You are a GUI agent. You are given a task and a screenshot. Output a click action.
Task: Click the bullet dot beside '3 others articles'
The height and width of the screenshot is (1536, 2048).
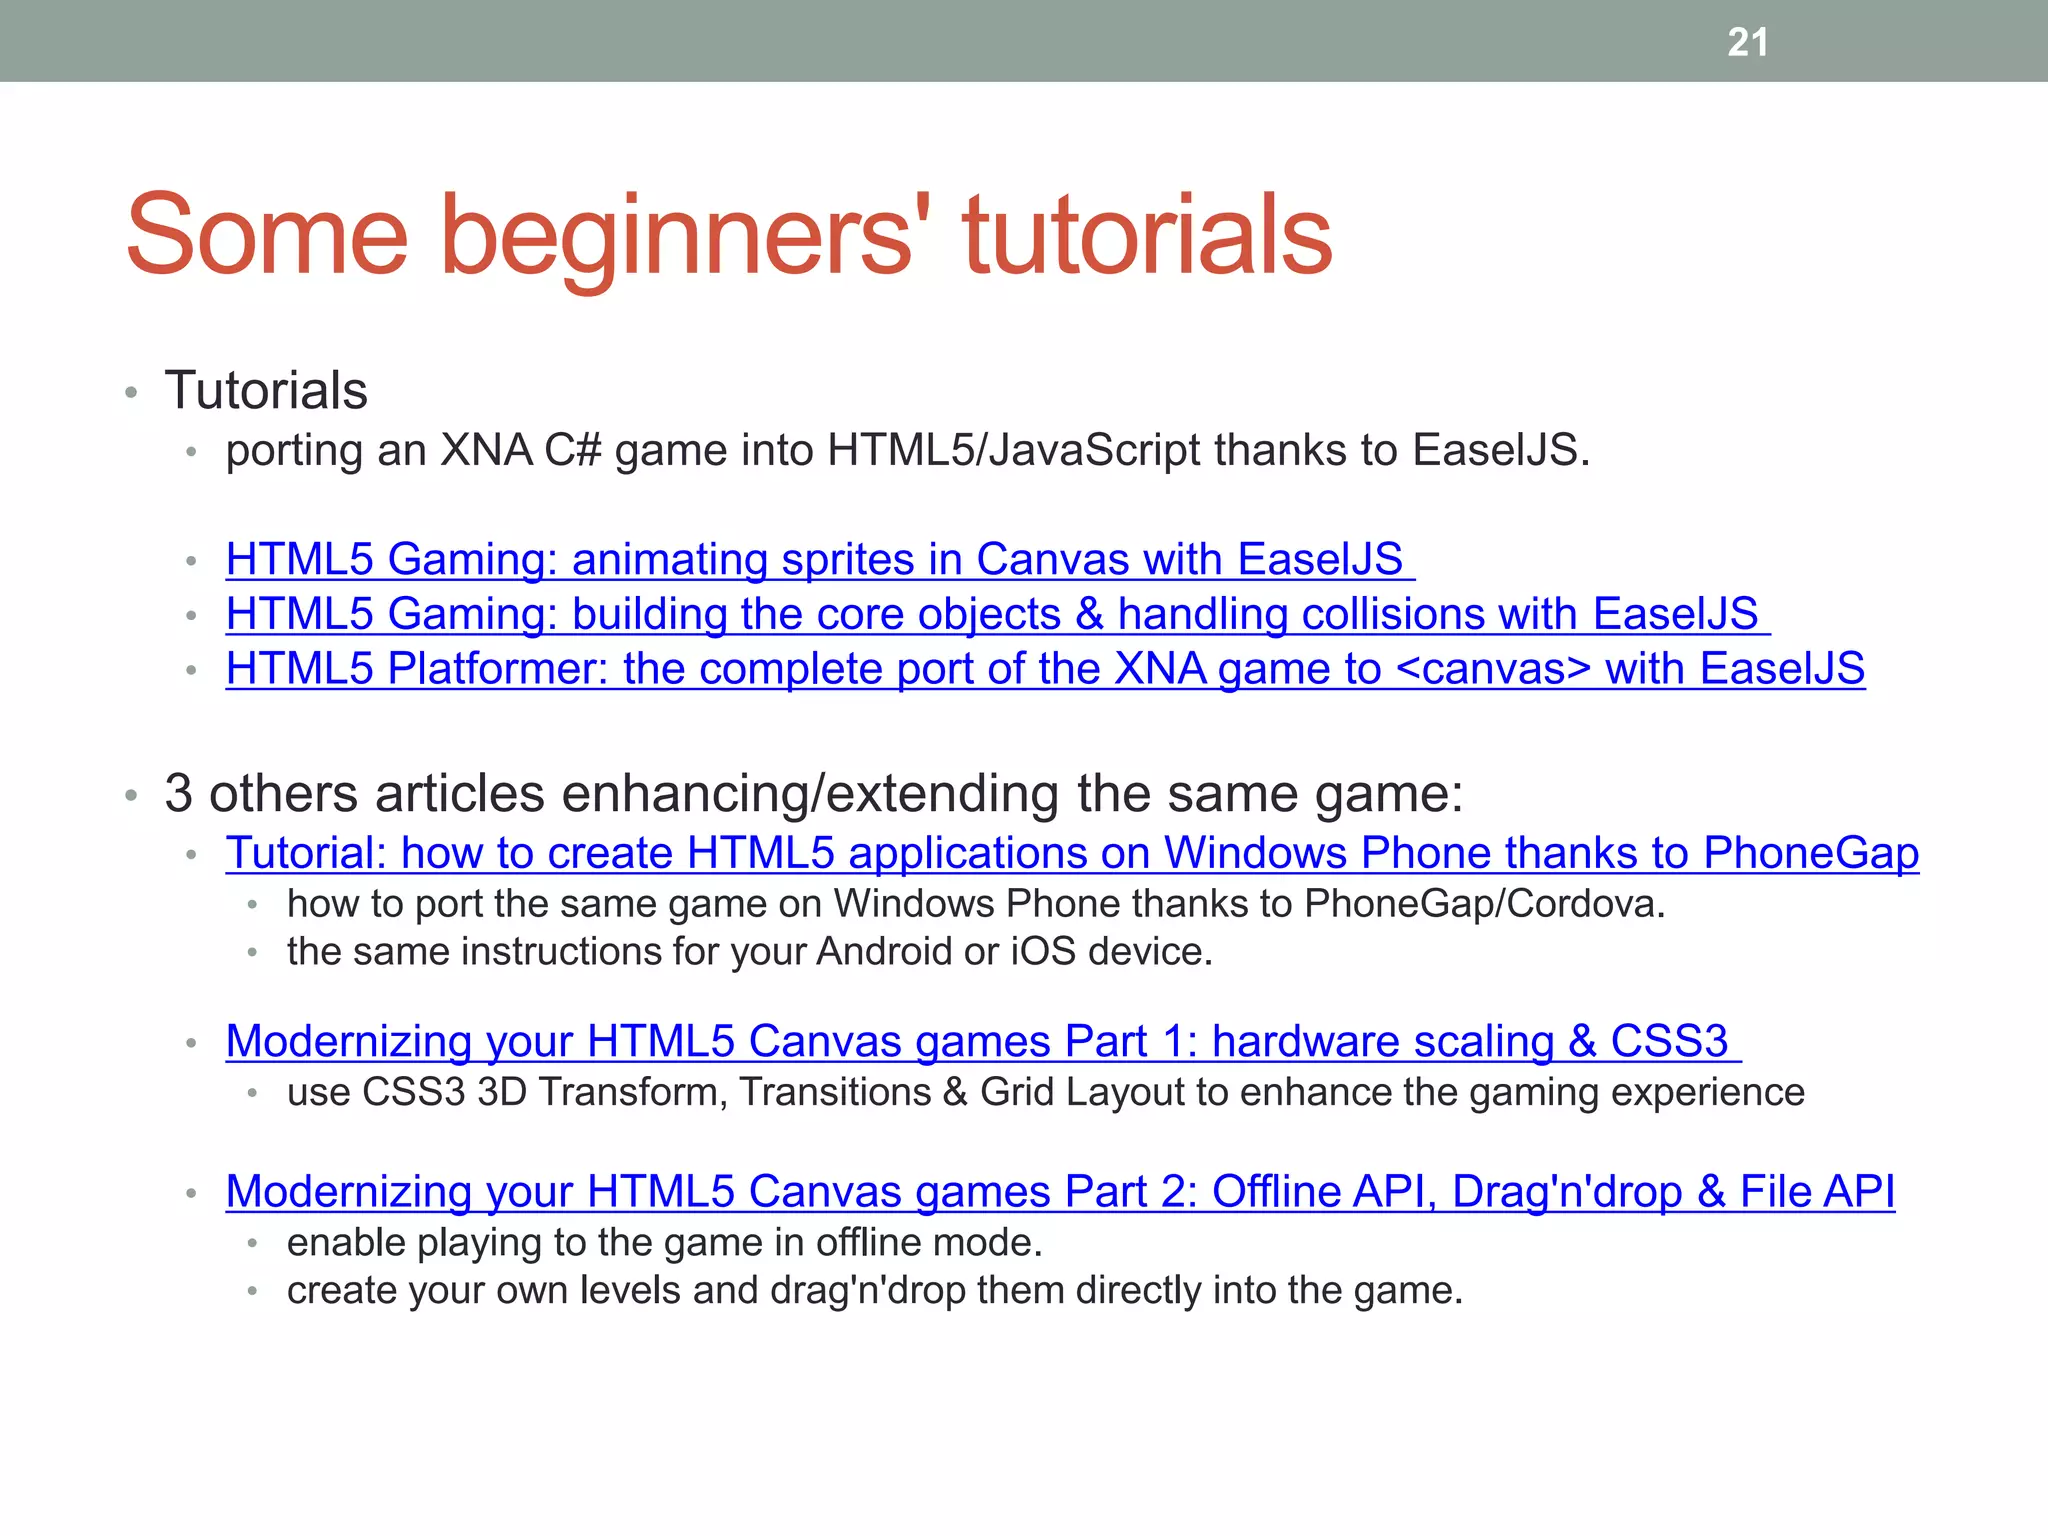click(x=130, y=796)
